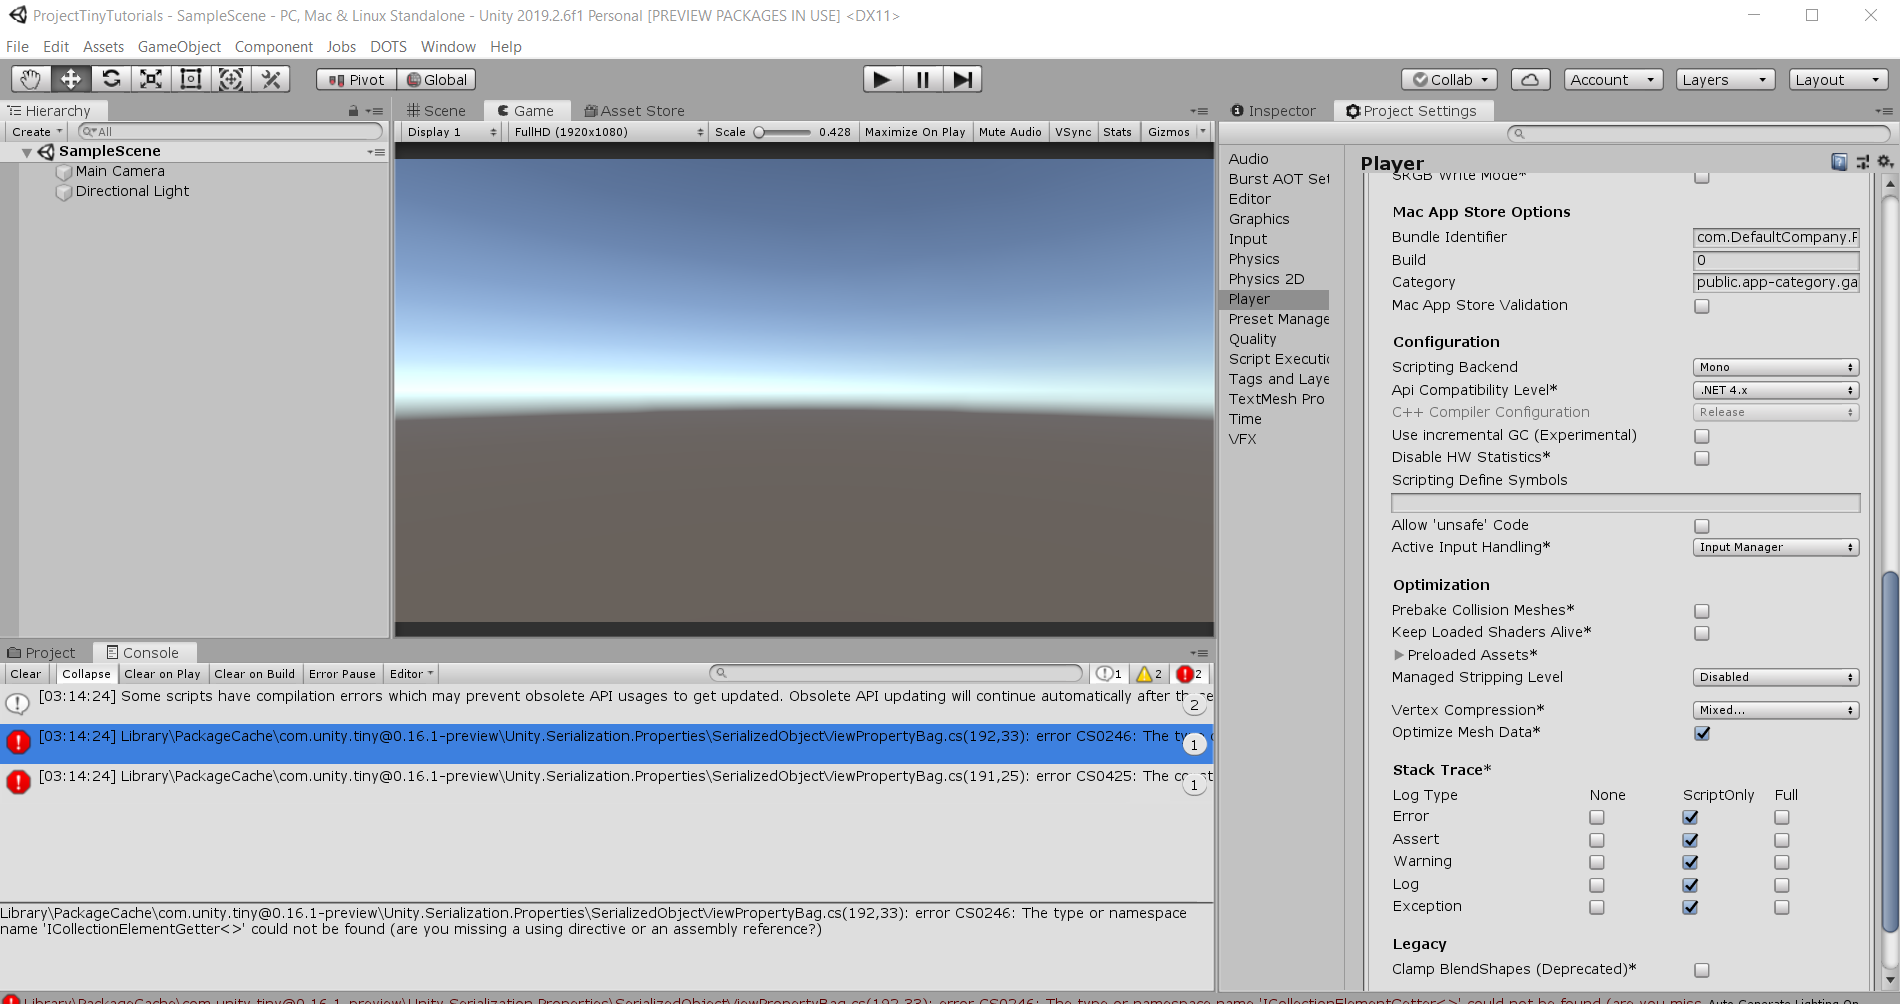Toggle warning message filter in Console
The width and height of the screenshot is (1900, 1004).
[1149, 674]
